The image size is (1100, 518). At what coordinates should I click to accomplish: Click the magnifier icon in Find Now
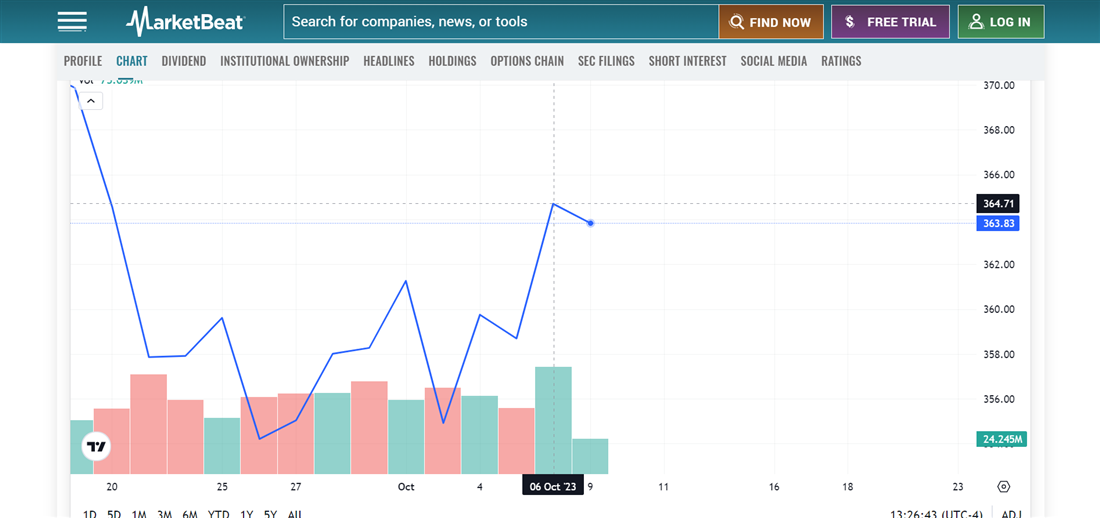[737, 22]
